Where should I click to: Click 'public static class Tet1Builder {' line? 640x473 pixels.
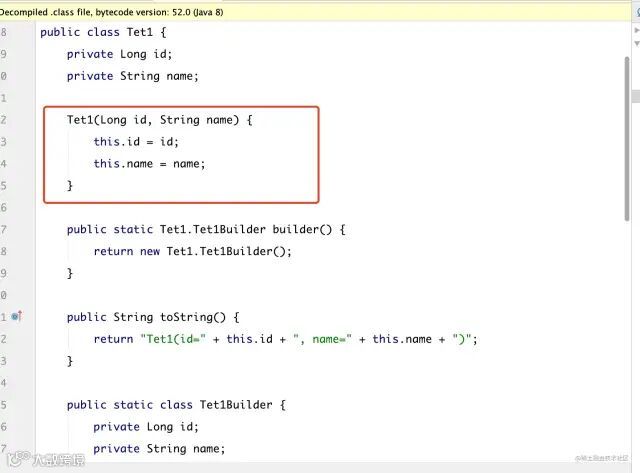[x=176, y=405]
